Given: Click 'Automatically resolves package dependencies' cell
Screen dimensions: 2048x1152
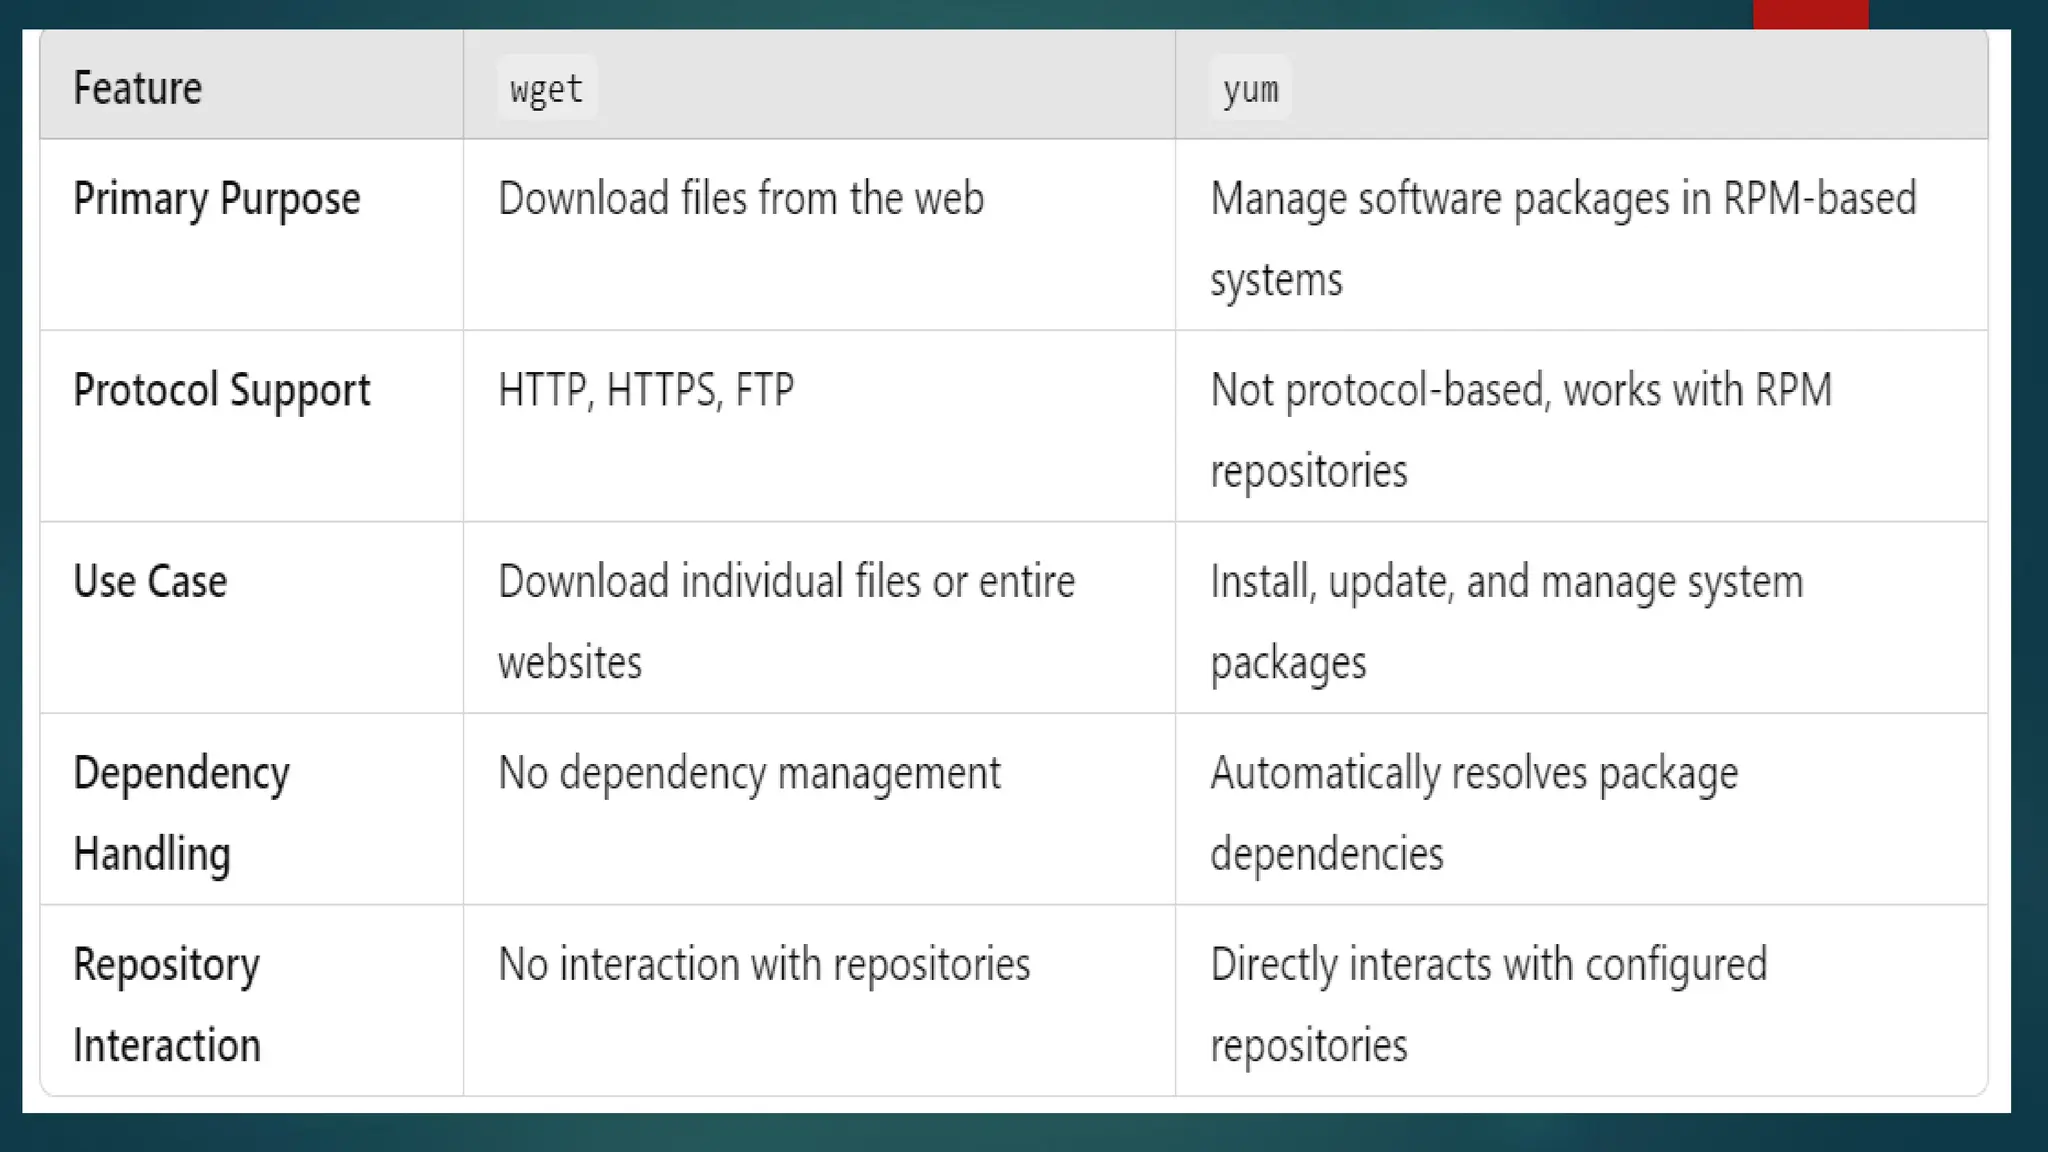Looking at the screenshot, I should pyautogui.click(x=1474, y=773).
